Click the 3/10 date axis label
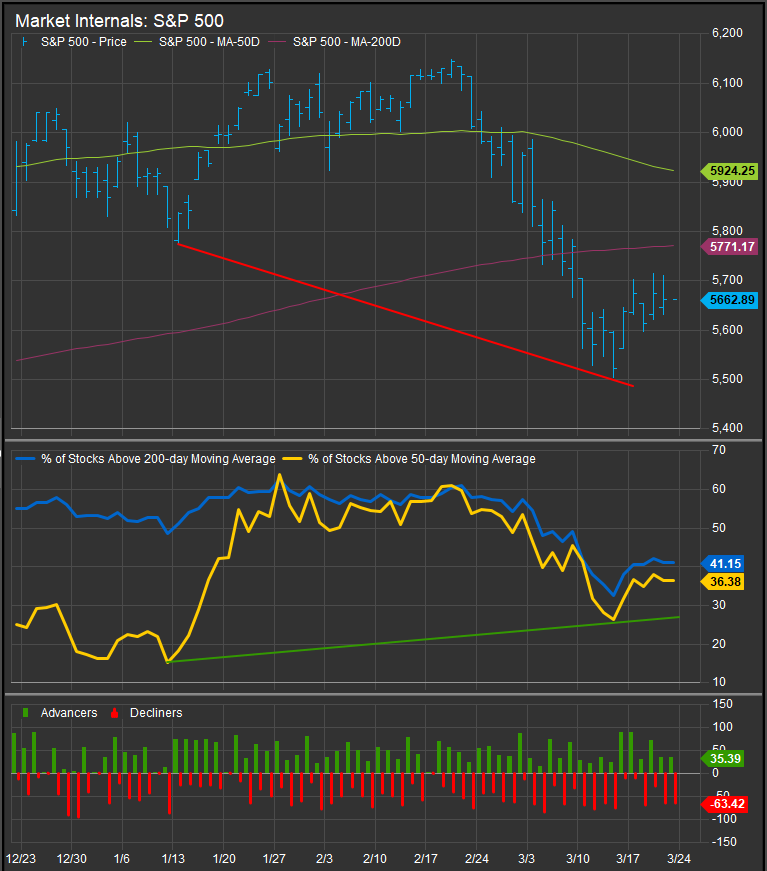Screen dimensions: 767x871 (578, 859)
